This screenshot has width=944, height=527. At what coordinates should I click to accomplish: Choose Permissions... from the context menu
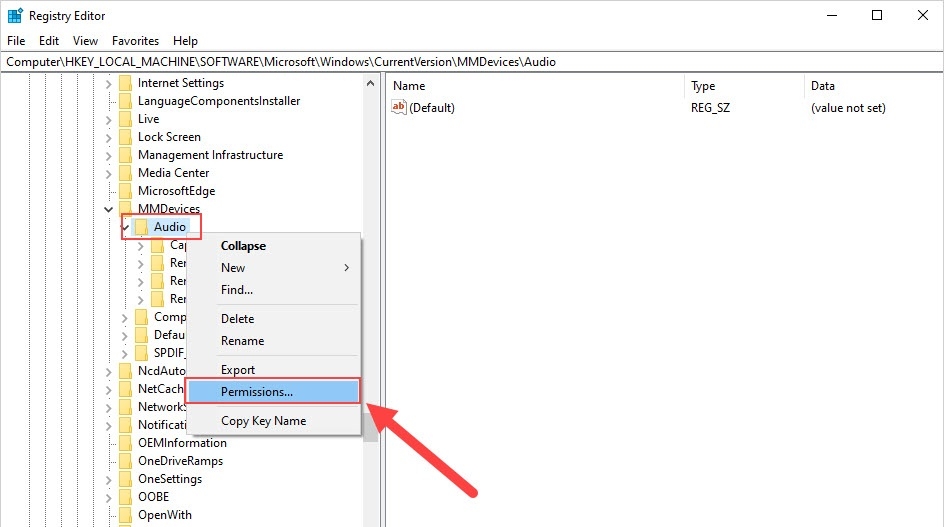point(273,391)
